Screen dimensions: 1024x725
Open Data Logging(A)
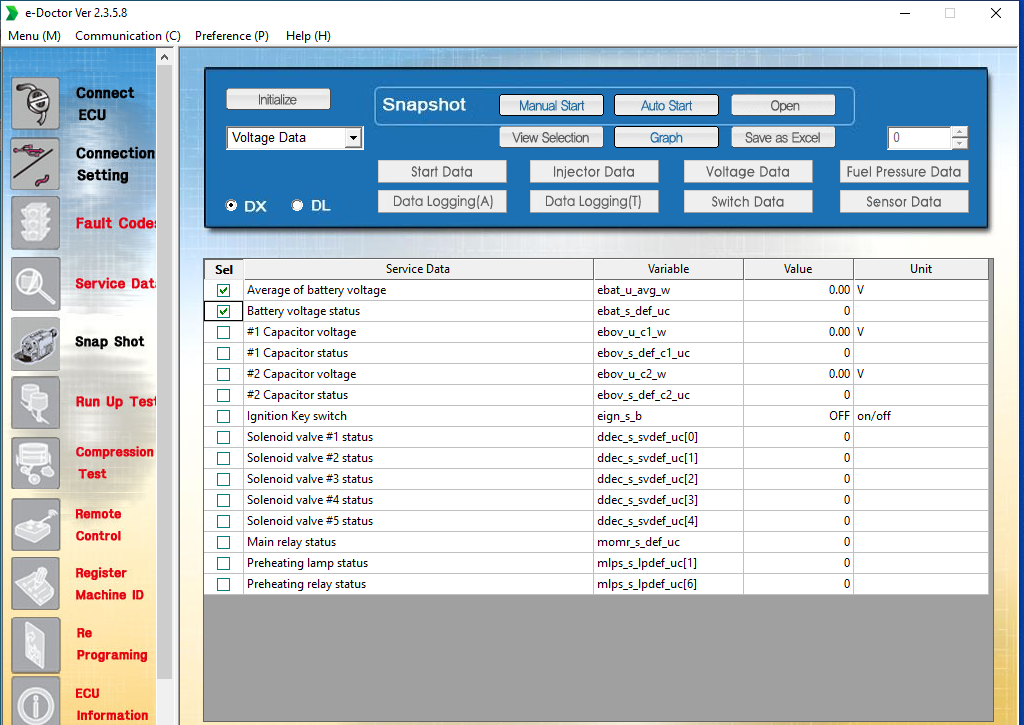[x=442, y=201]
